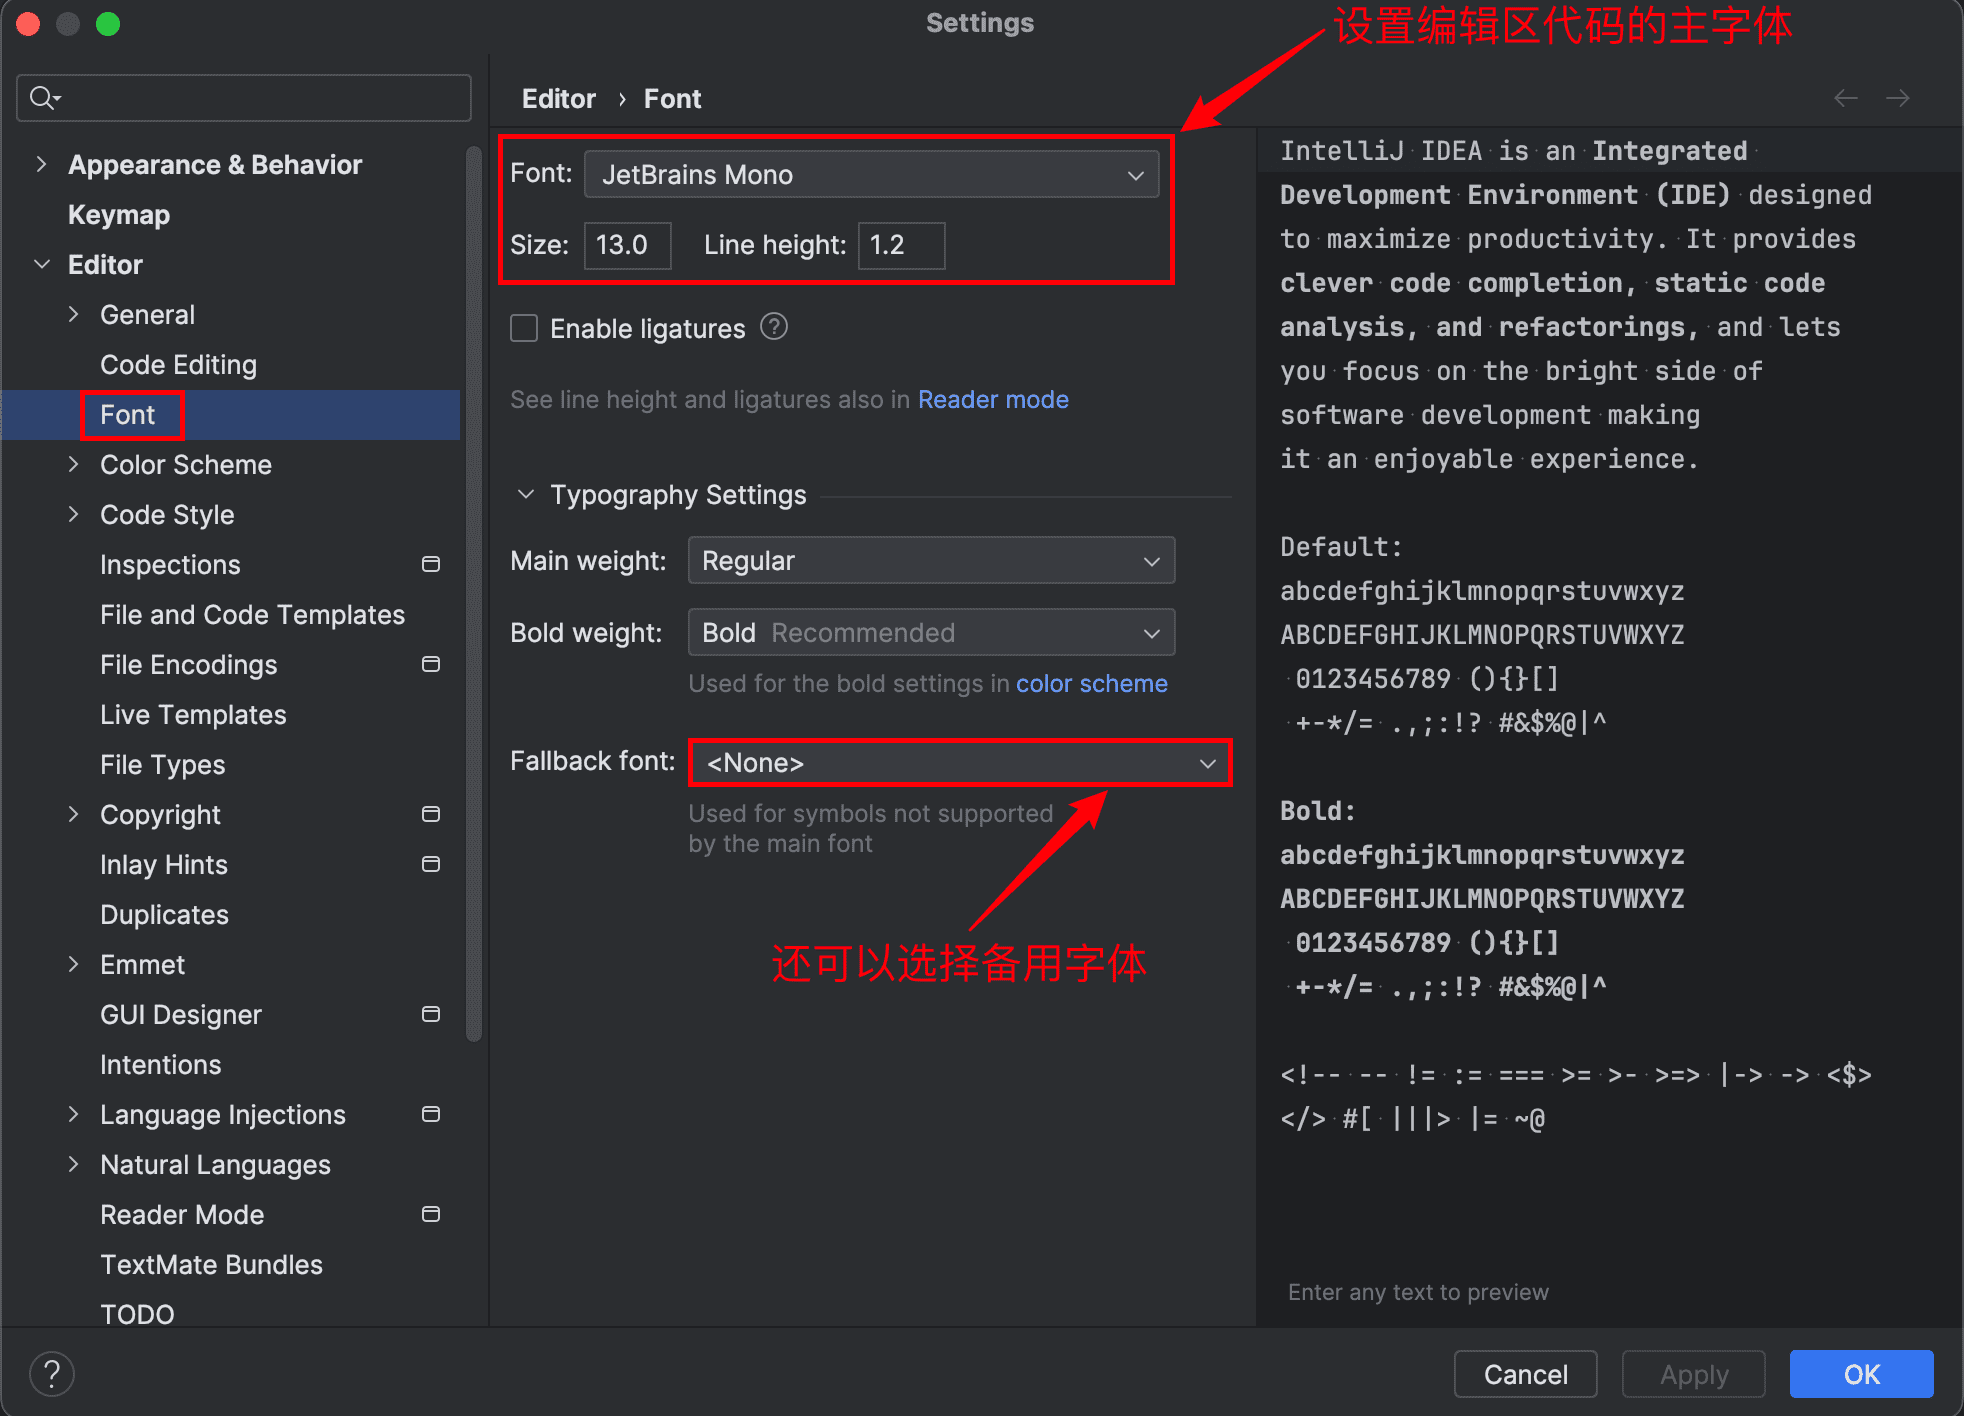Image resolution: width=1964 pixels, height=1416 pixels.
Task: Enable the ligatures checkbox
Action: [524, 328]
